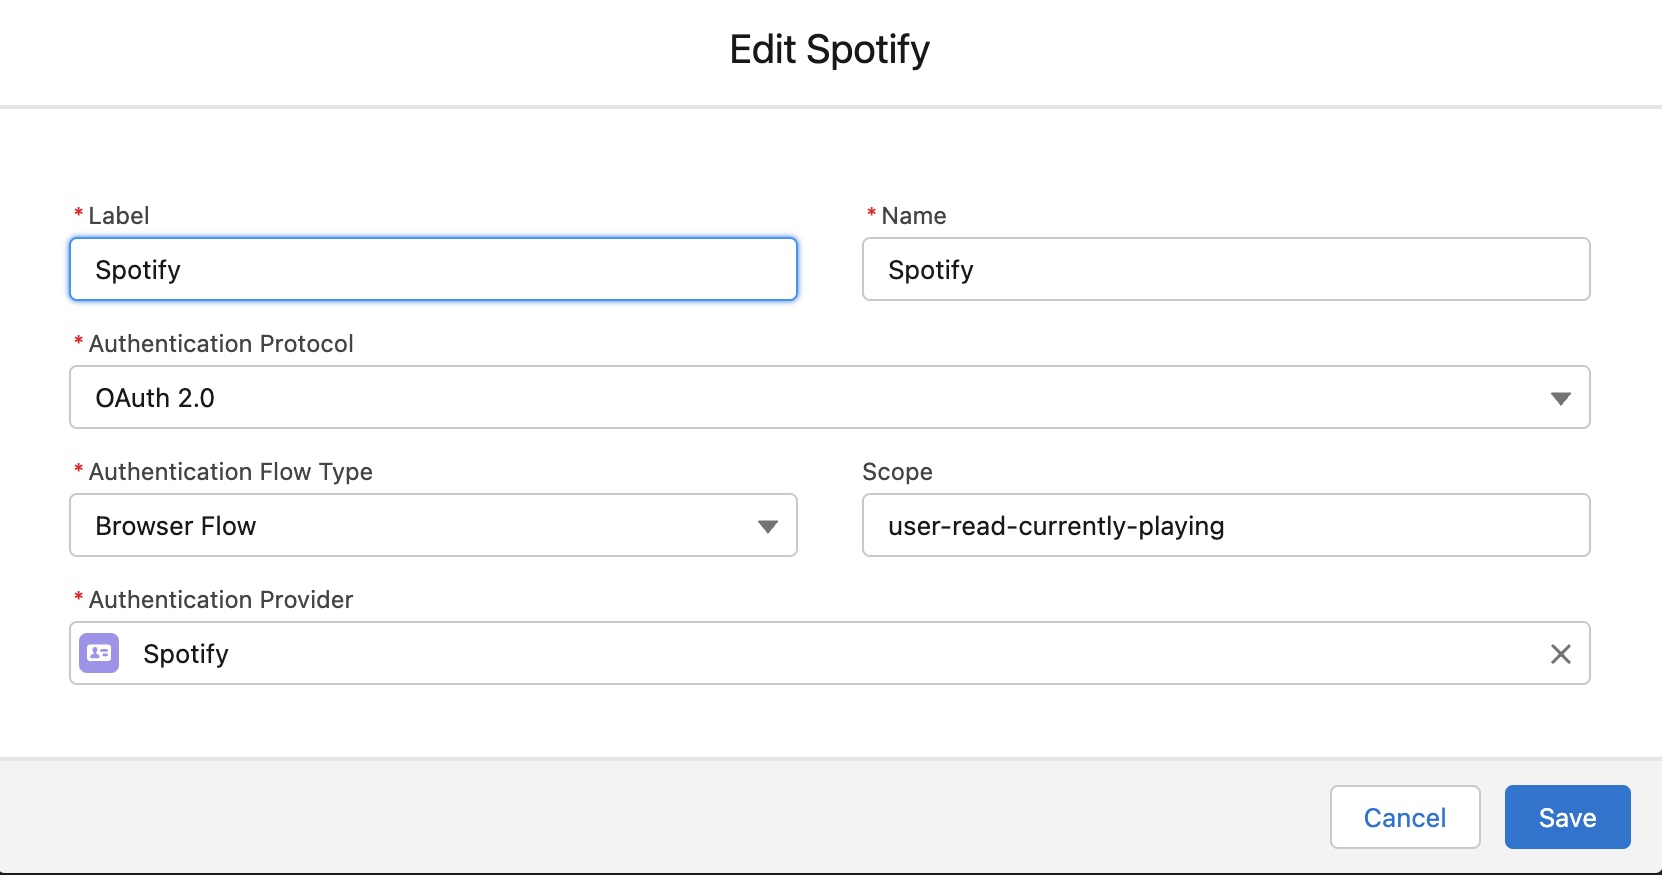Save the Spotify named credential
Screen dimensions: 1662x875
[1567, 817]
